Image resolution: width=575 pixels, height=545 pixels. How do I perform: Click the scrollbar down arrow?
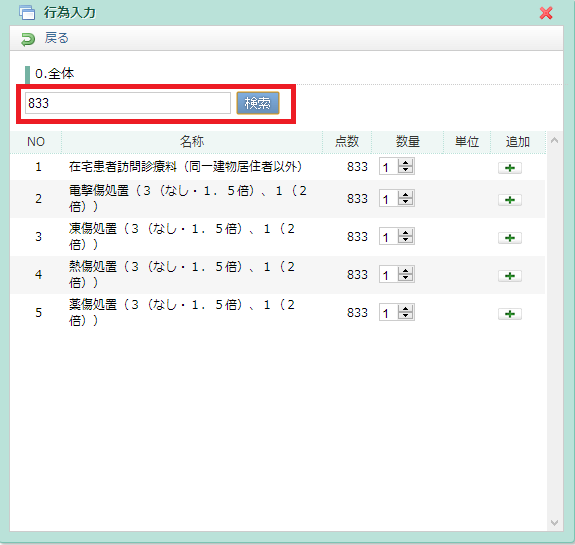[x=554, y=523]
